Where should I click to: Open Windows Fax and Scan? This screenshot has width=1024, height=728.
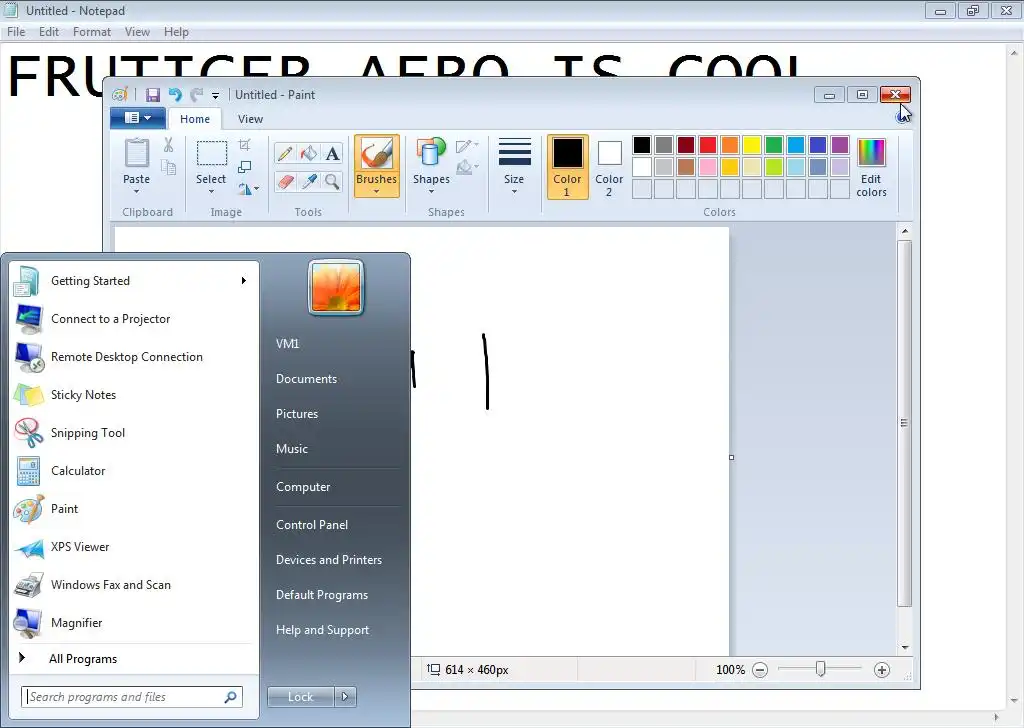pos(134,585)
